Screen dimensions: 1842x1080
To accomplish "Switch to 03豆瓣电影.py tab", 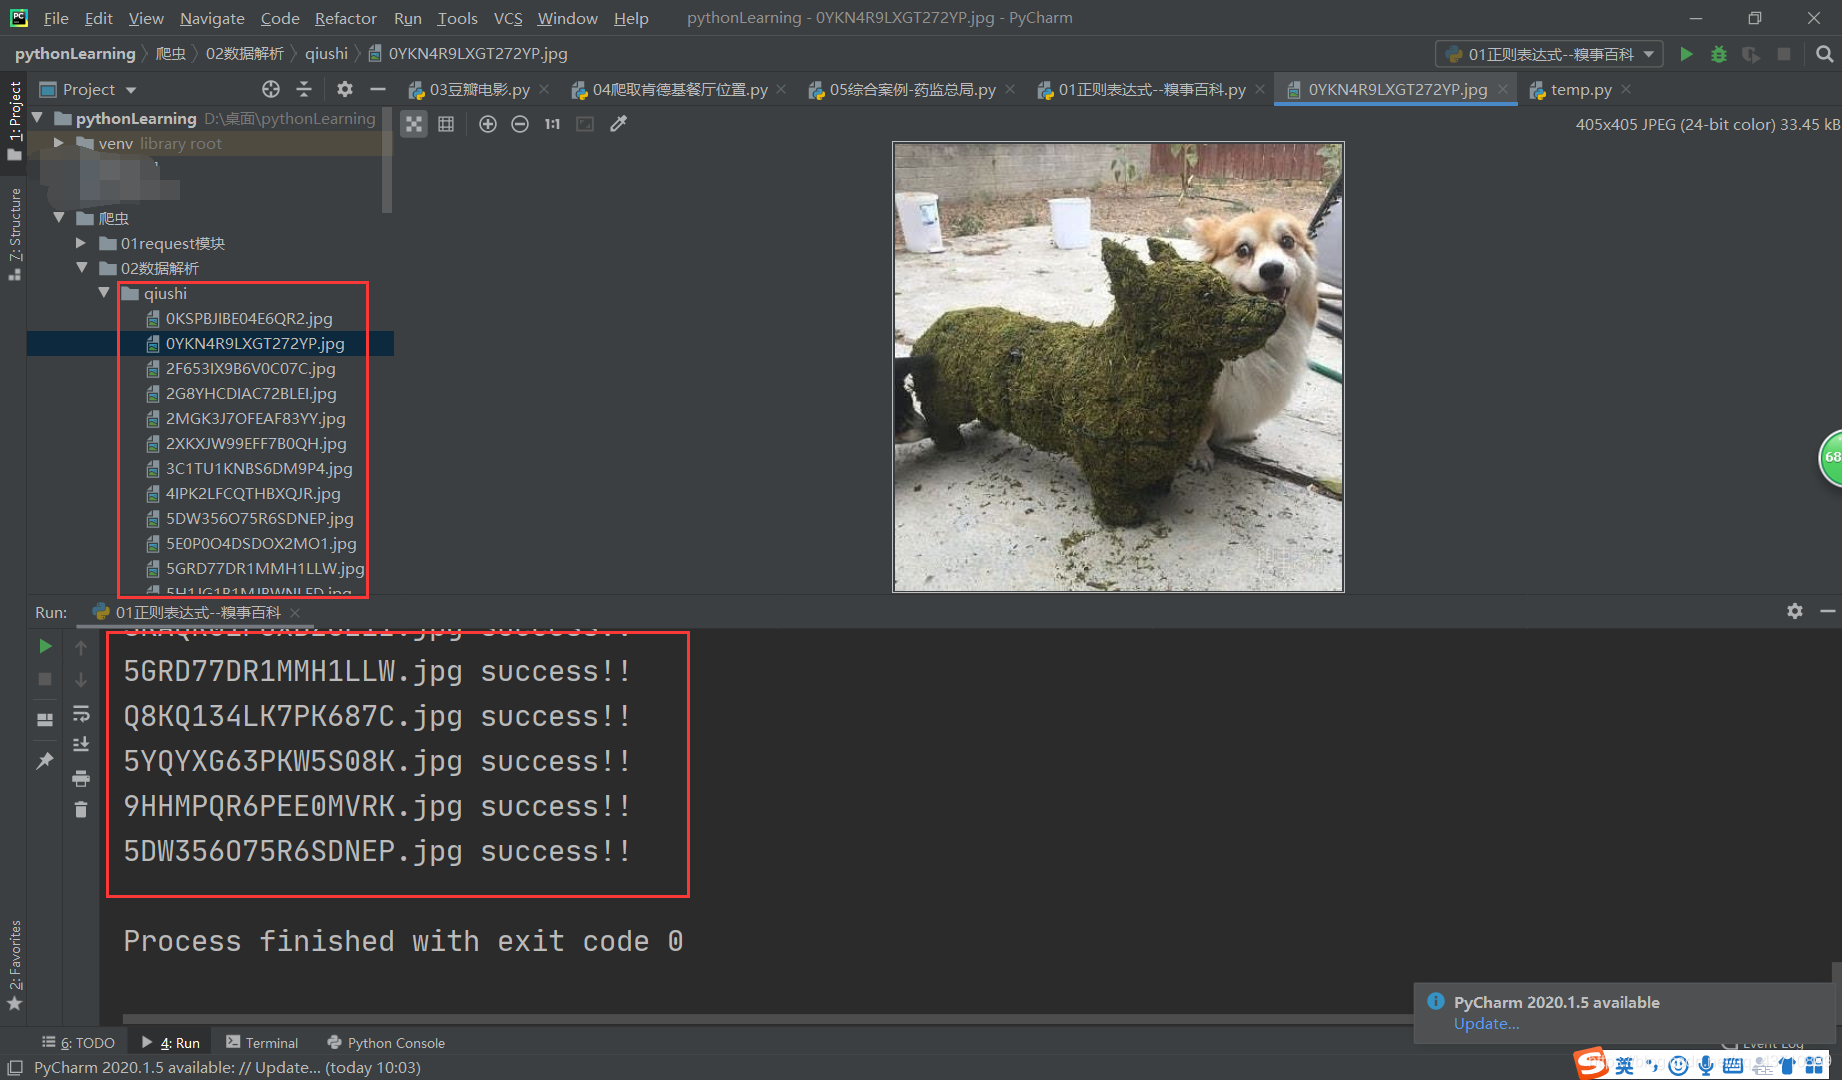I will coord(479,89).
